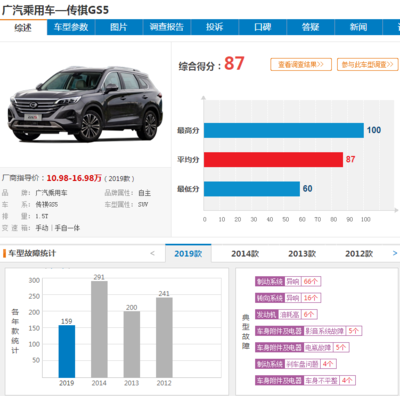
Task: Click the 各年款统计 axis label
Action: pos(15,331)
